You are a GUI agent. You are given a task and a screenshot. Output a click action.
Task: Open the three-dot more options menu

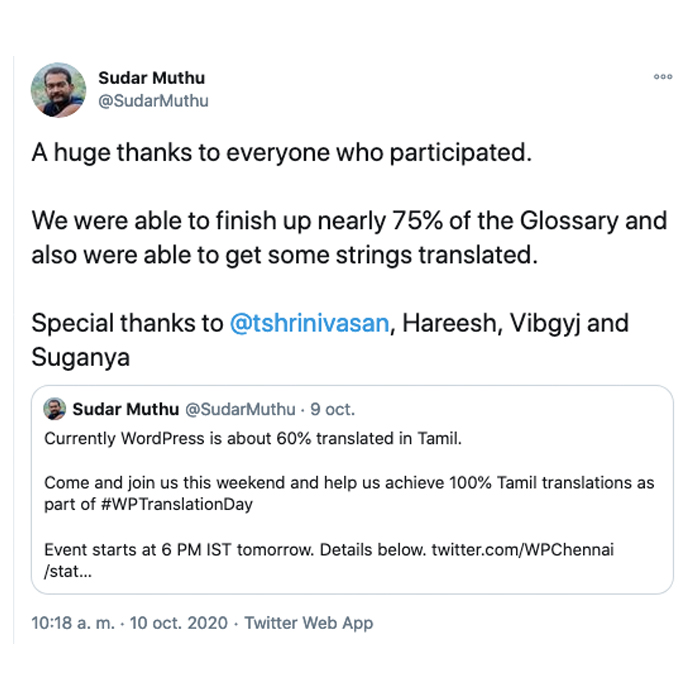pyautogui.click(x=663, y=77)
